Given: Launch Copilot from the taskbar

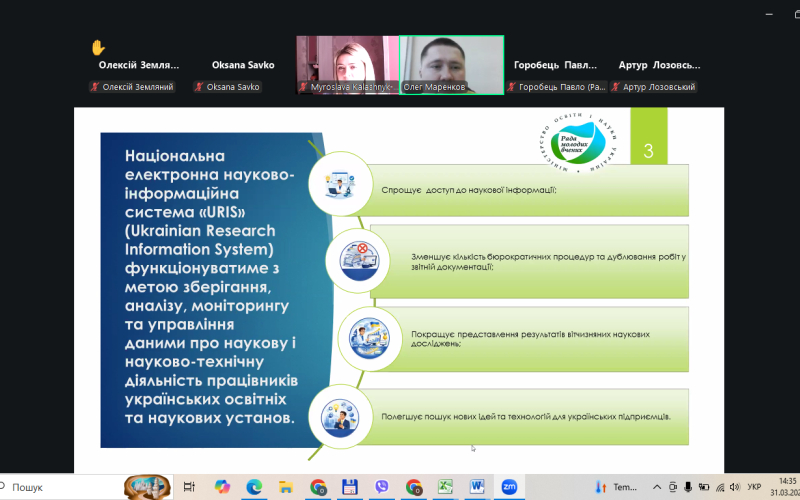Looking at the screenshot, I should click(x=222, y=487).
